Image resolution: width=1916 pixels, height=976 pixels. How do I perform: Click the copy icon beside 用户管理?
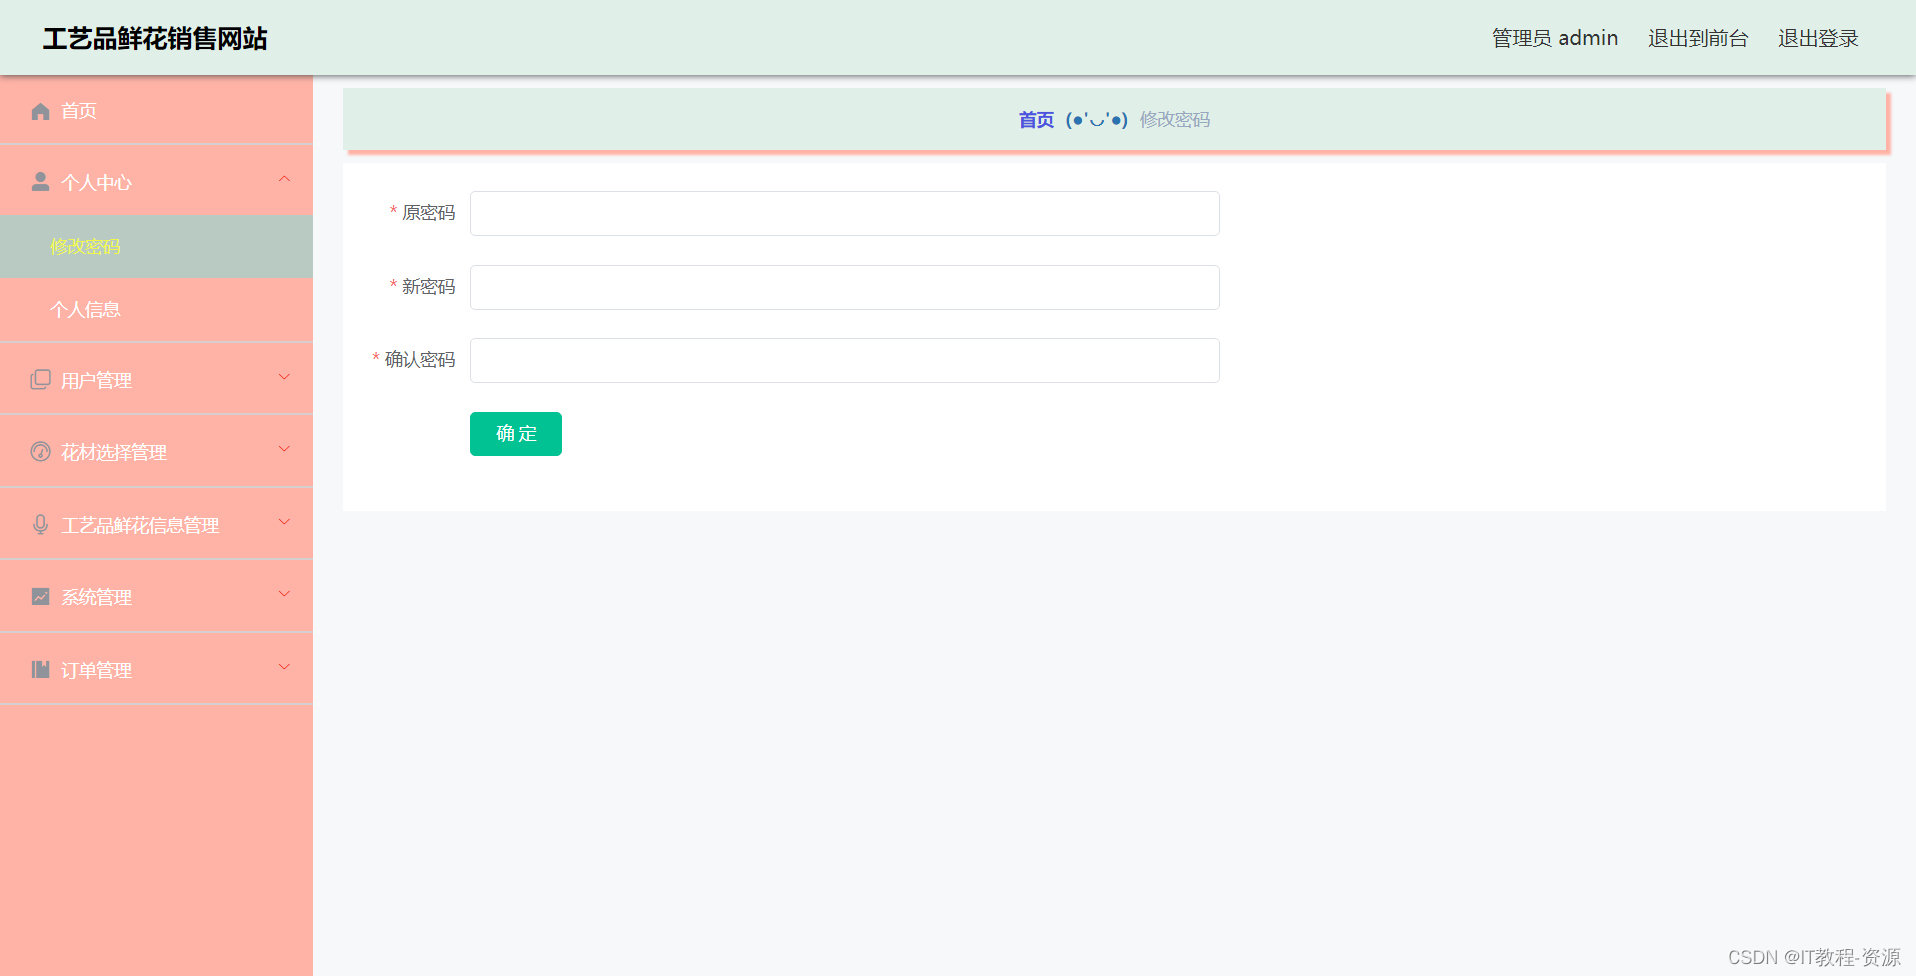click(40, 379)
